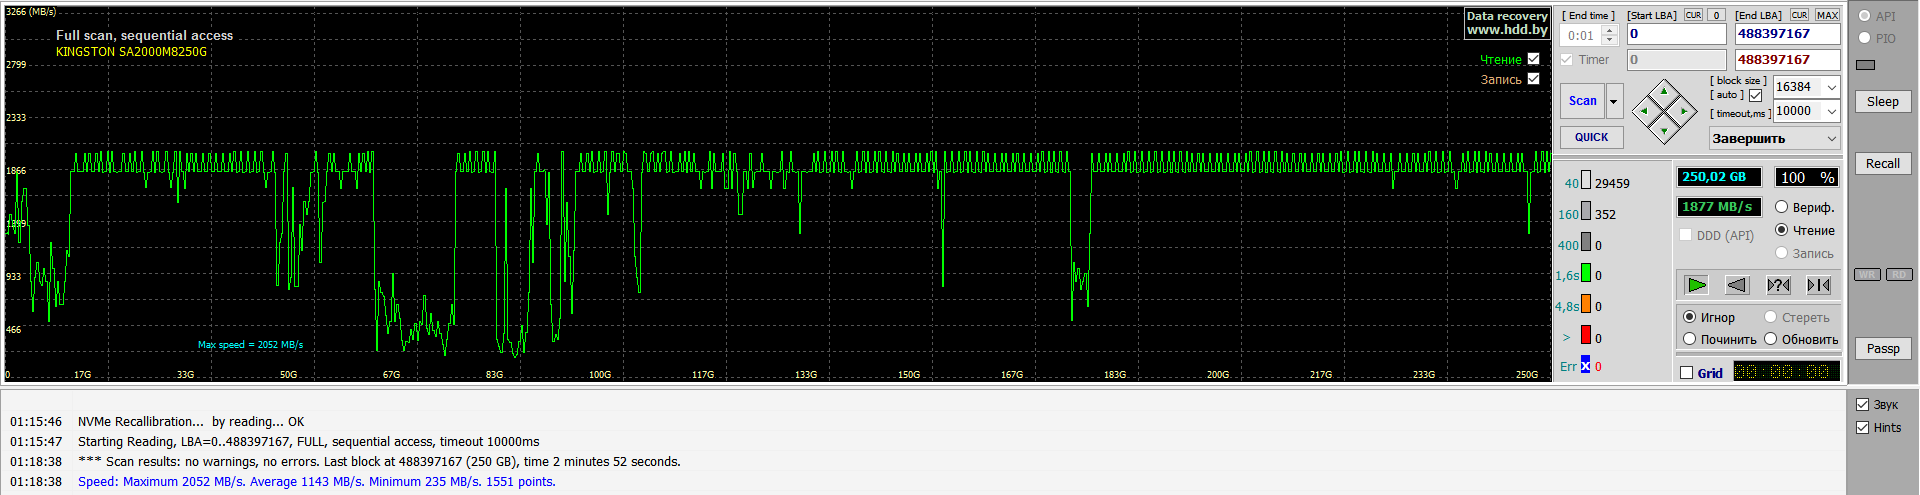This screenshot has width=1920, height=495.
Task: Toggle the Чтение graph line checkbox
Action: click(x=1533, y=59)
